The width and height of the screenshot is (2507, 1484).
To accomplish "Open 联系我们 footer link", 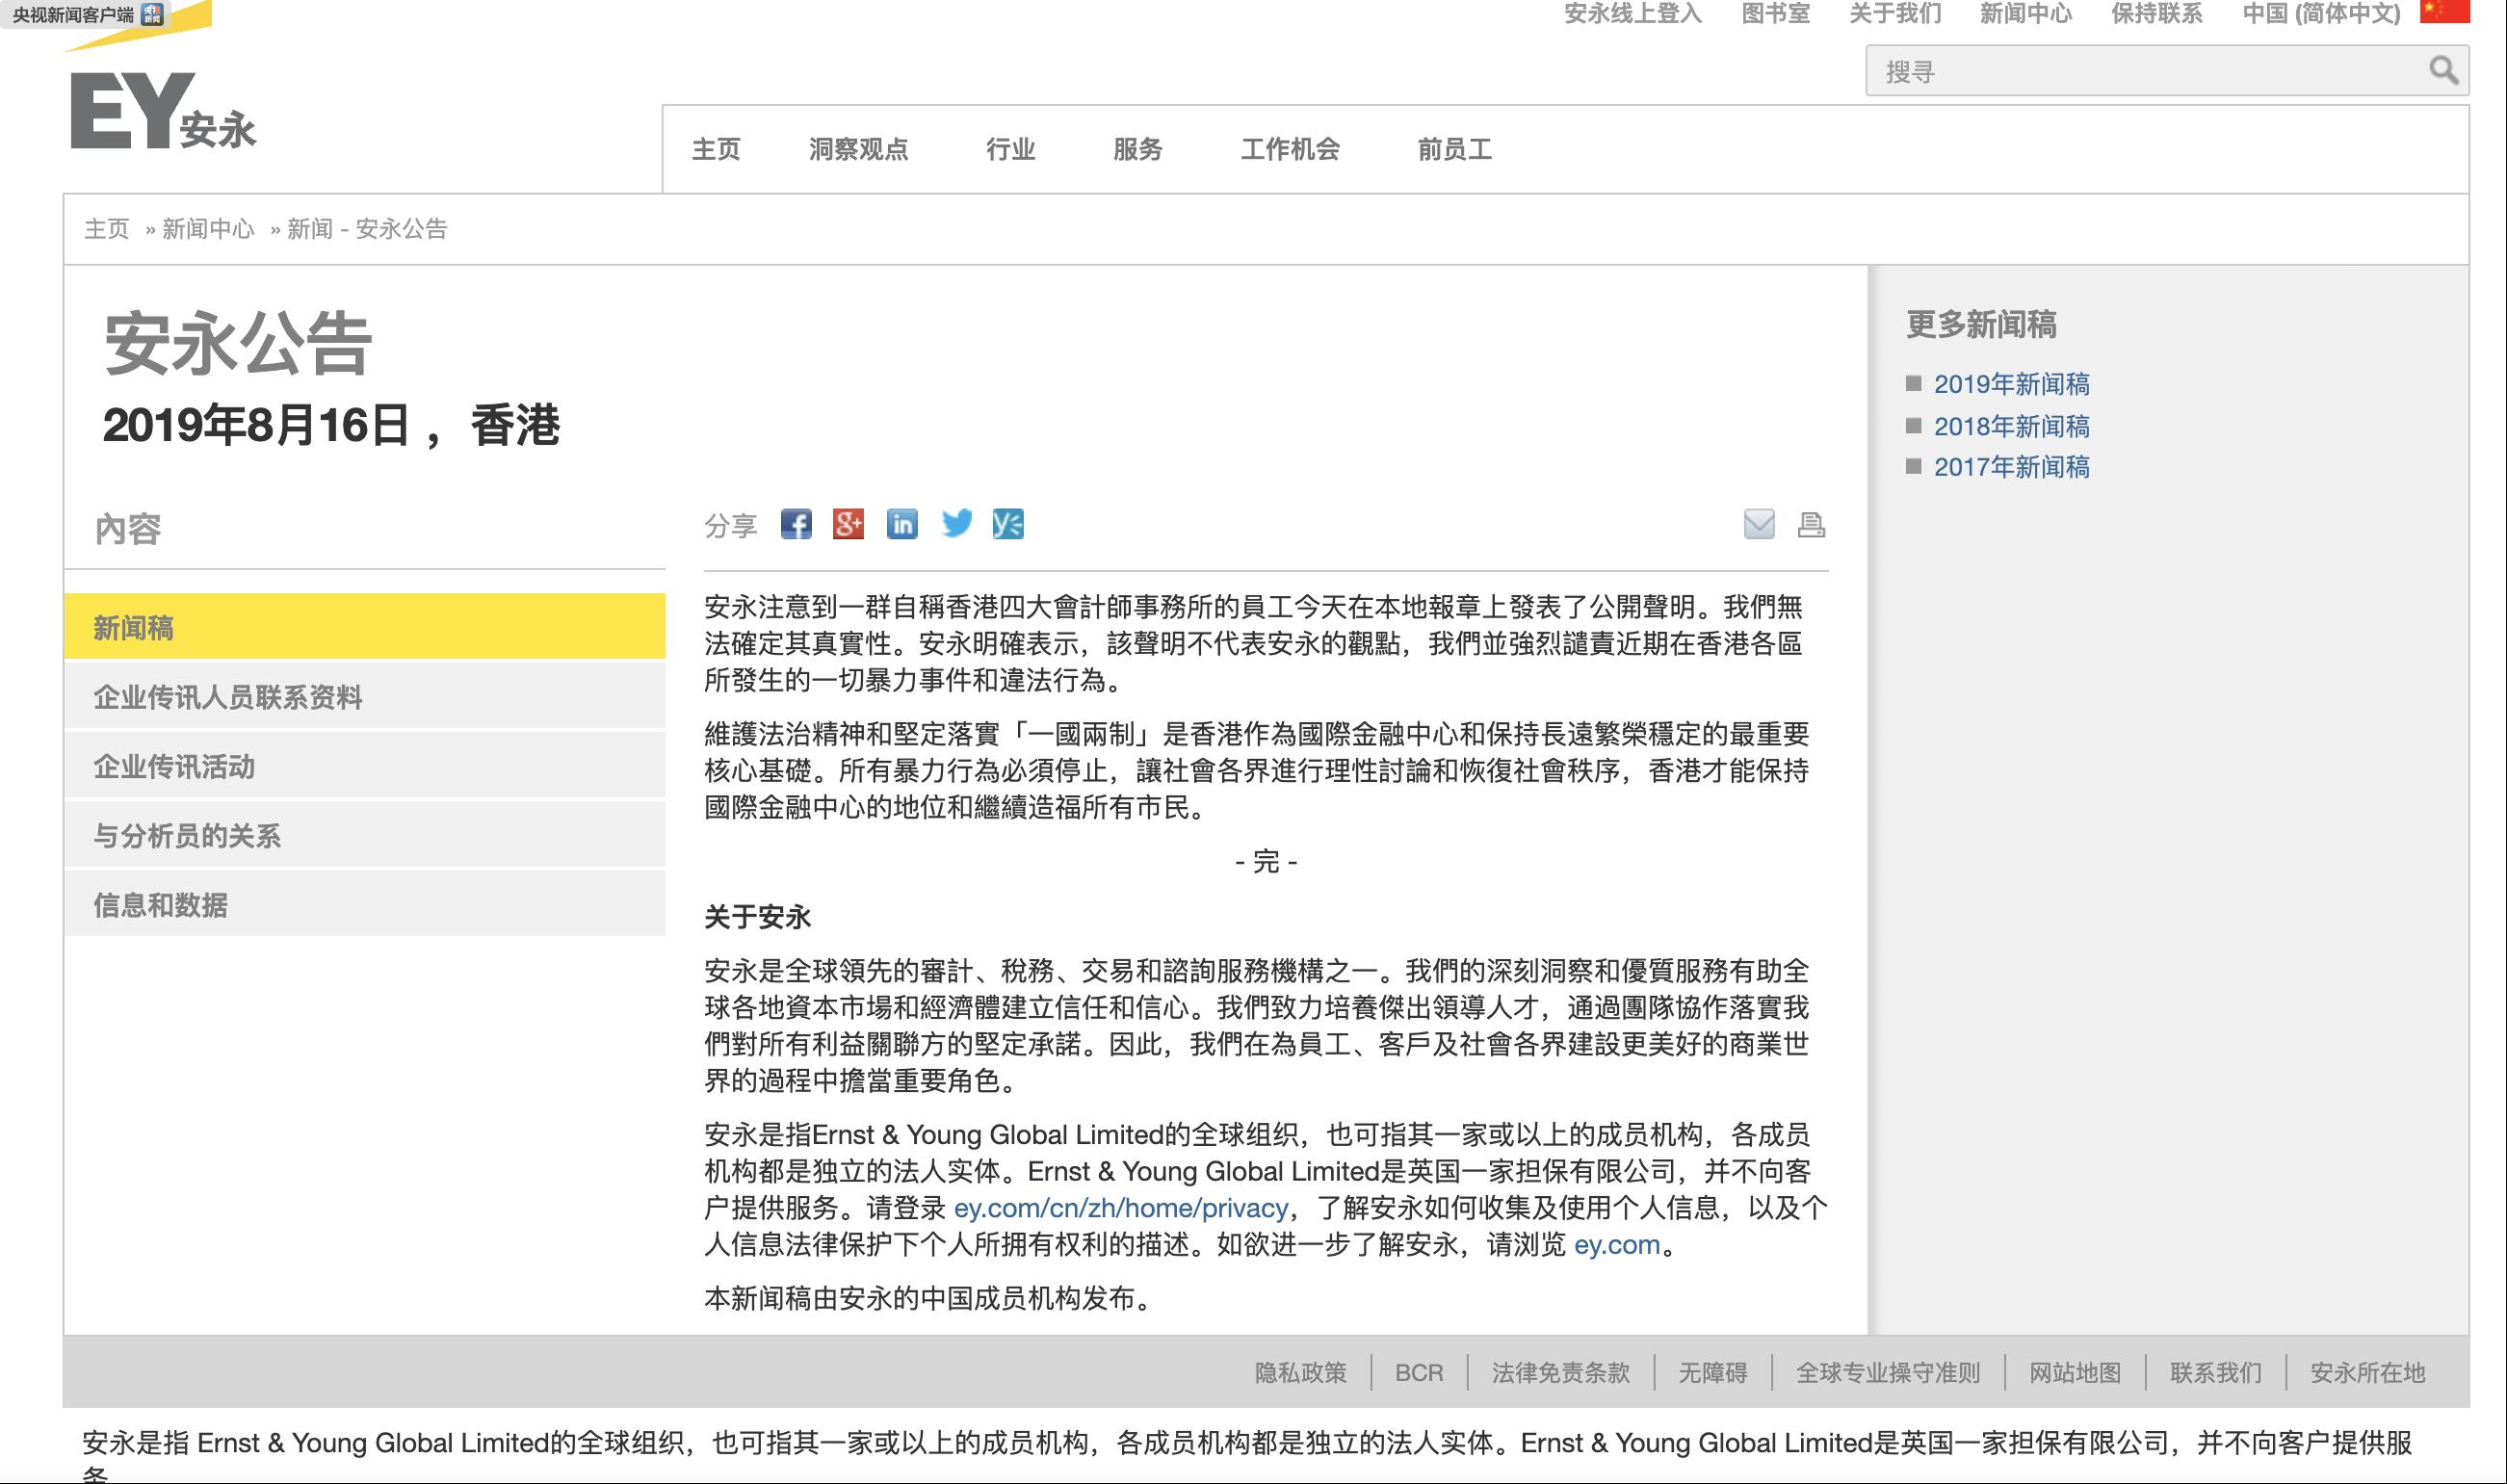I will pos(2216,1373).
